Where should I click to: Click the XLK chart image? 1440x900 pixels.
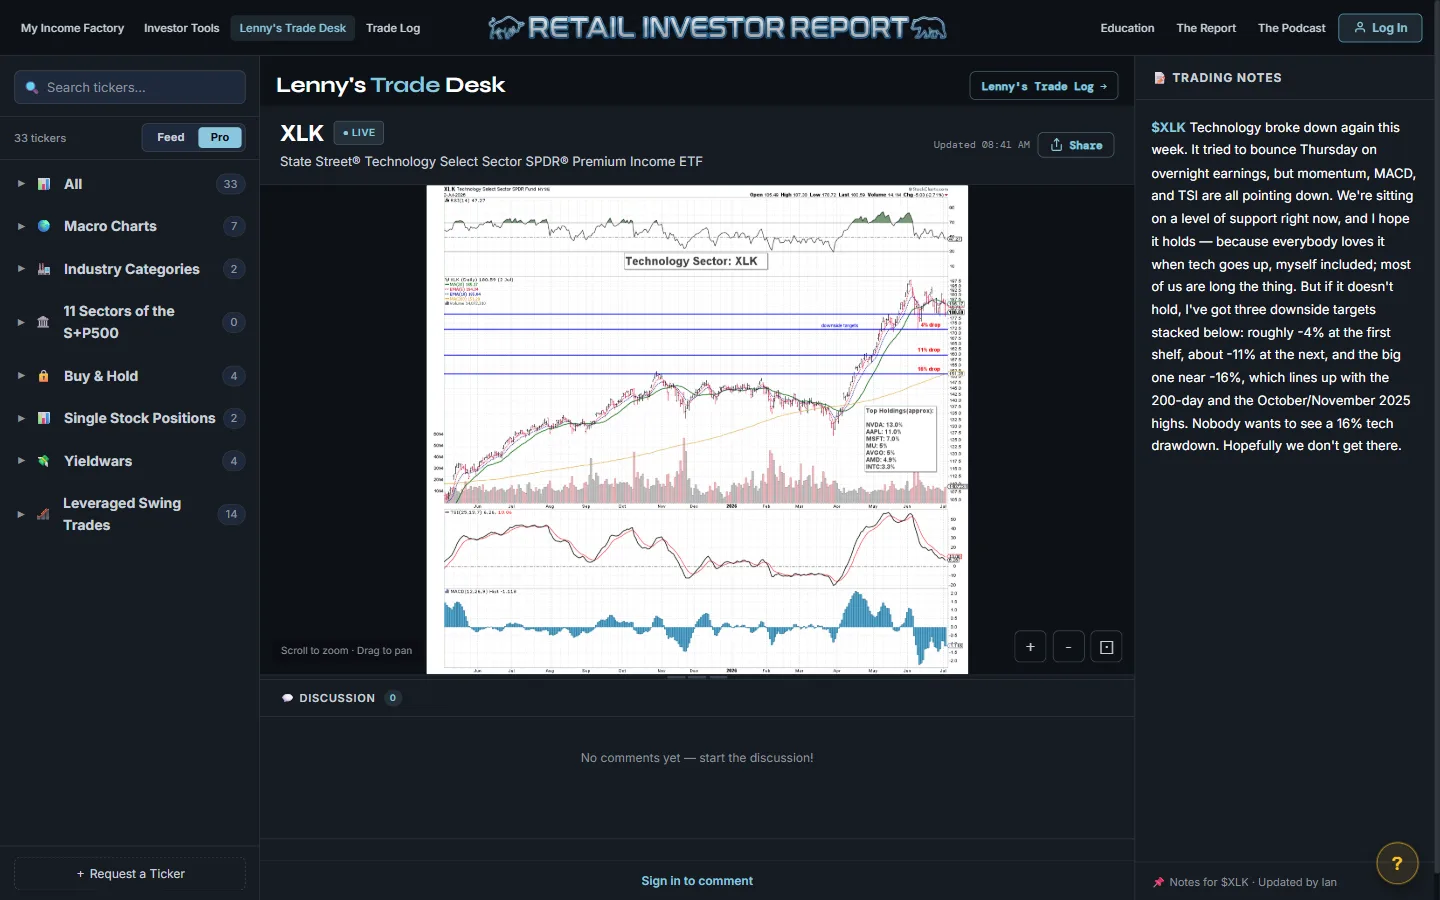pos(697,430)
